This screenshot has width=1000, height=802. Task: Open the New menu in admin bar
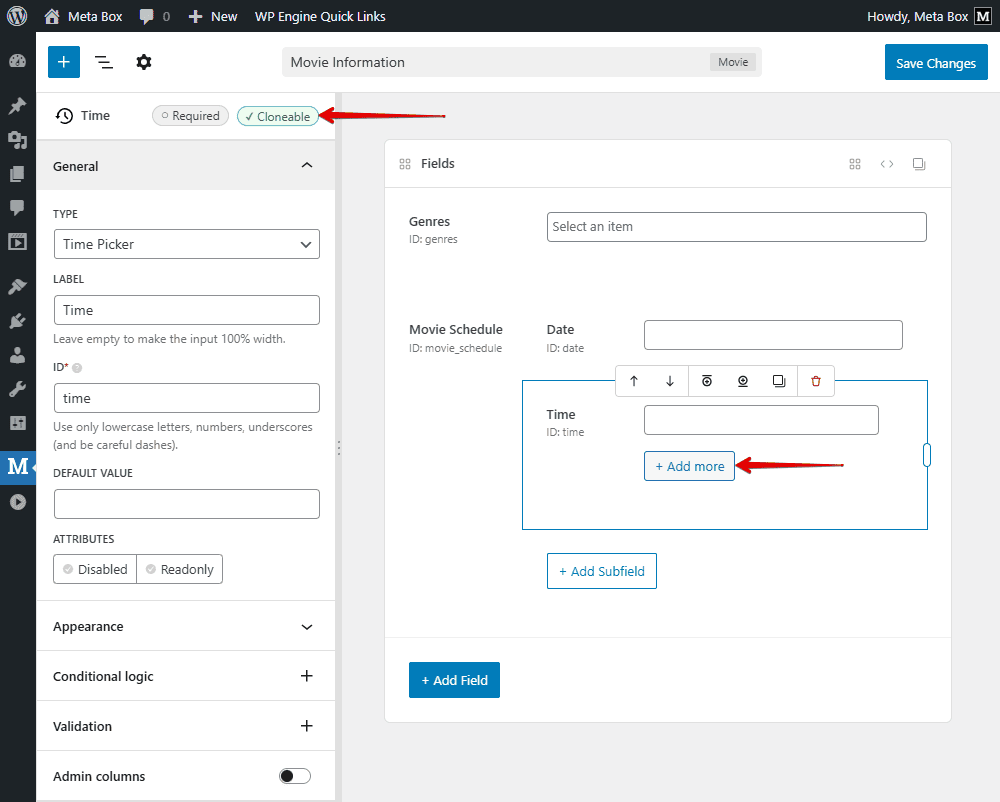[x=213, y=16]
